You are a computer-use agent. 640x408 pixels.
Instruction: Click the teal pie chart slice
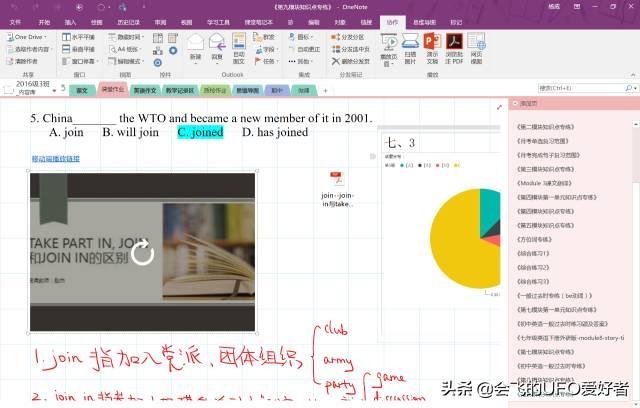490,210
